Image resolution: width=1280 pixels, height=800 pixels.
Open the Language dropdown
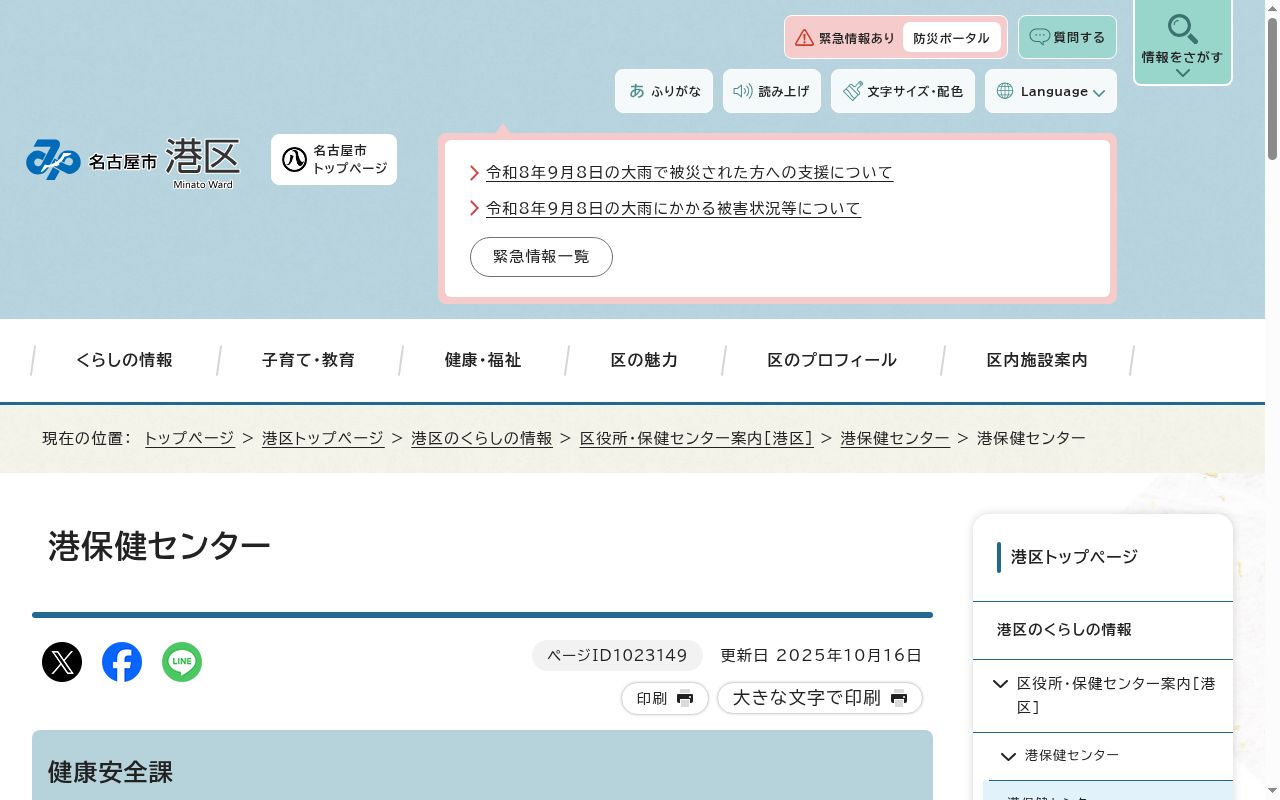click(1051, 91)
